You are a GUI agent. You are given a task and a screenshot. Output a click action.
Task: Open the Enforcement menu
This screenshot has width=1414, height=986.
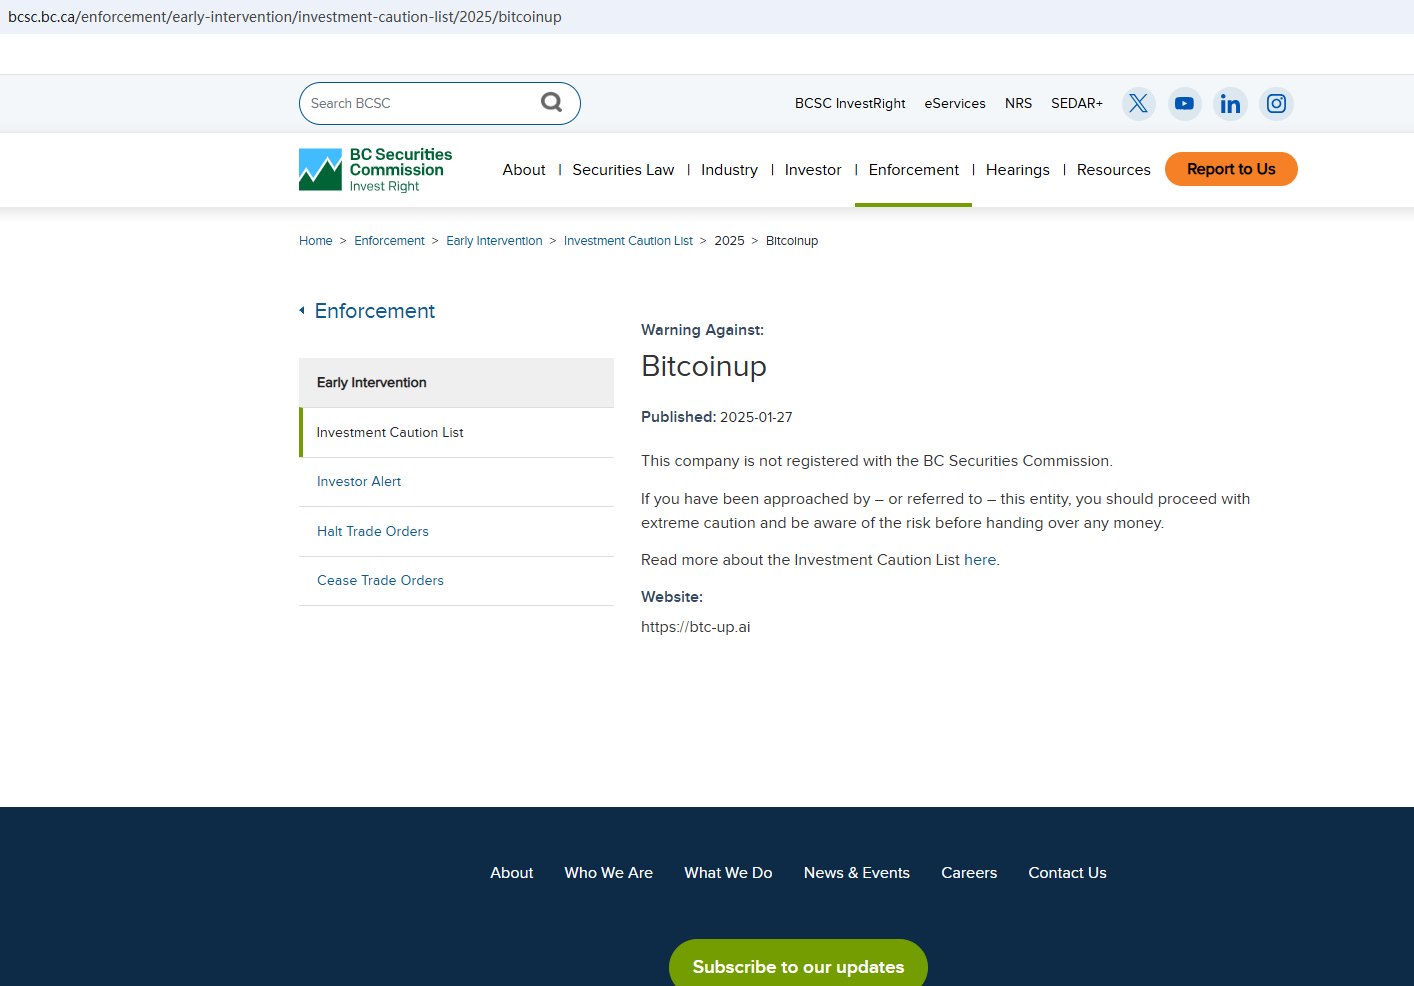pyautogui.click(x=913, y=170)
